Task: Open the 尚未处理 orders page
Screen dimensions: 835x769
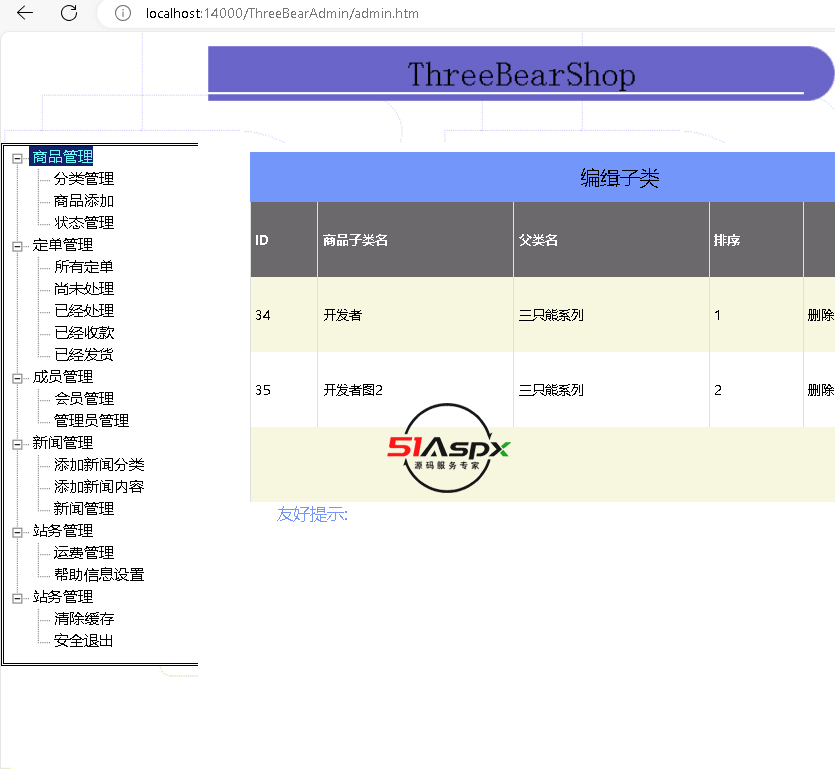Action: point(84,289)
